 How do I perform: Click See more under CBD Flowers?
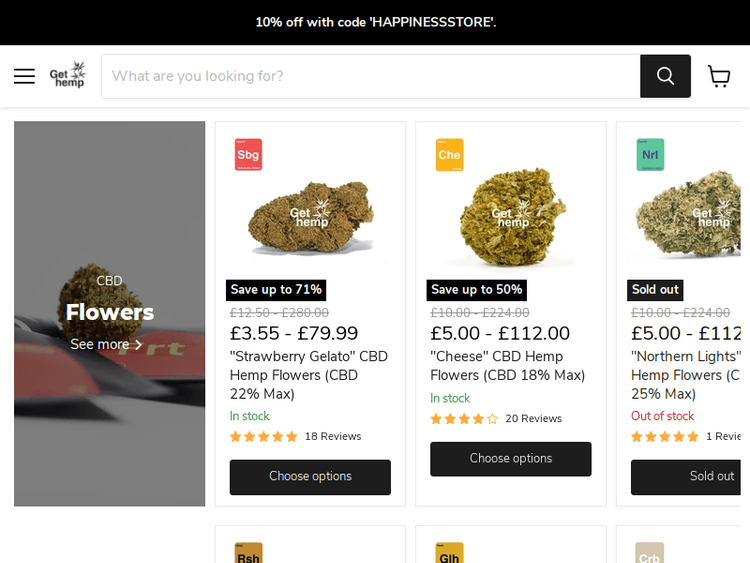click(x=106, y=344)
